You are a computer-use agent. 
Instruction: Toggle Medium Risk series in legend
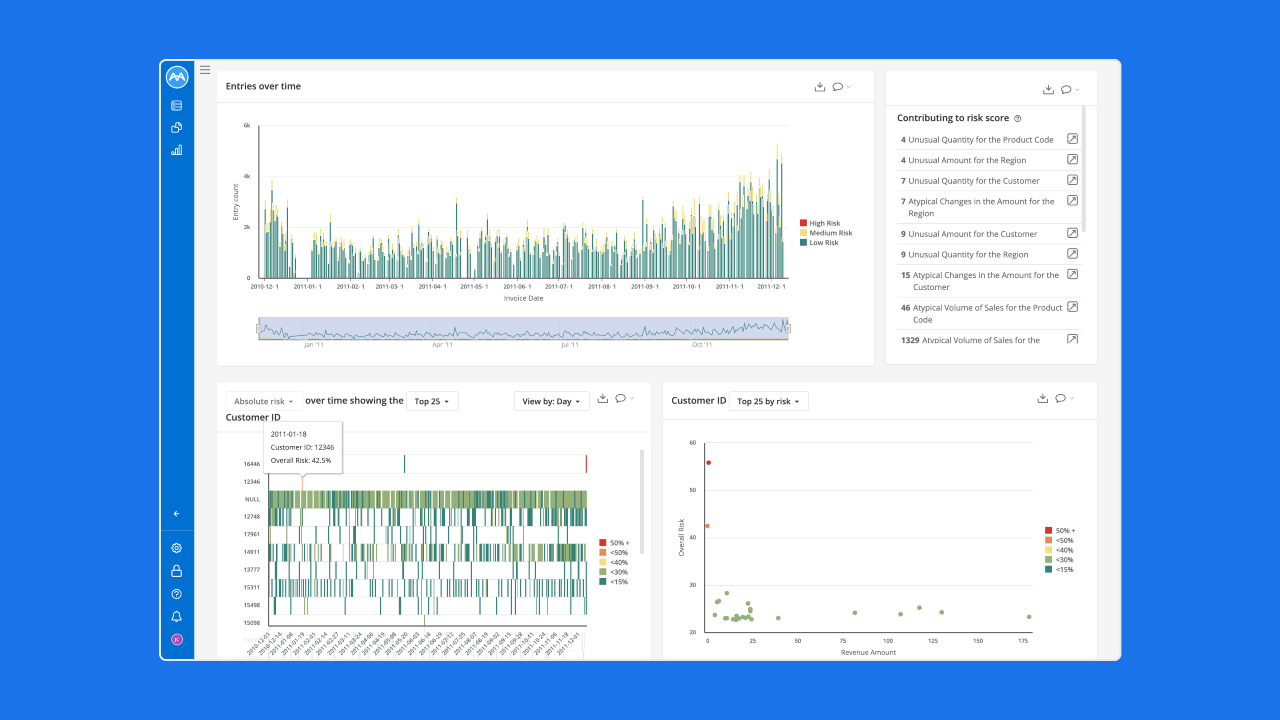[826, 233]
